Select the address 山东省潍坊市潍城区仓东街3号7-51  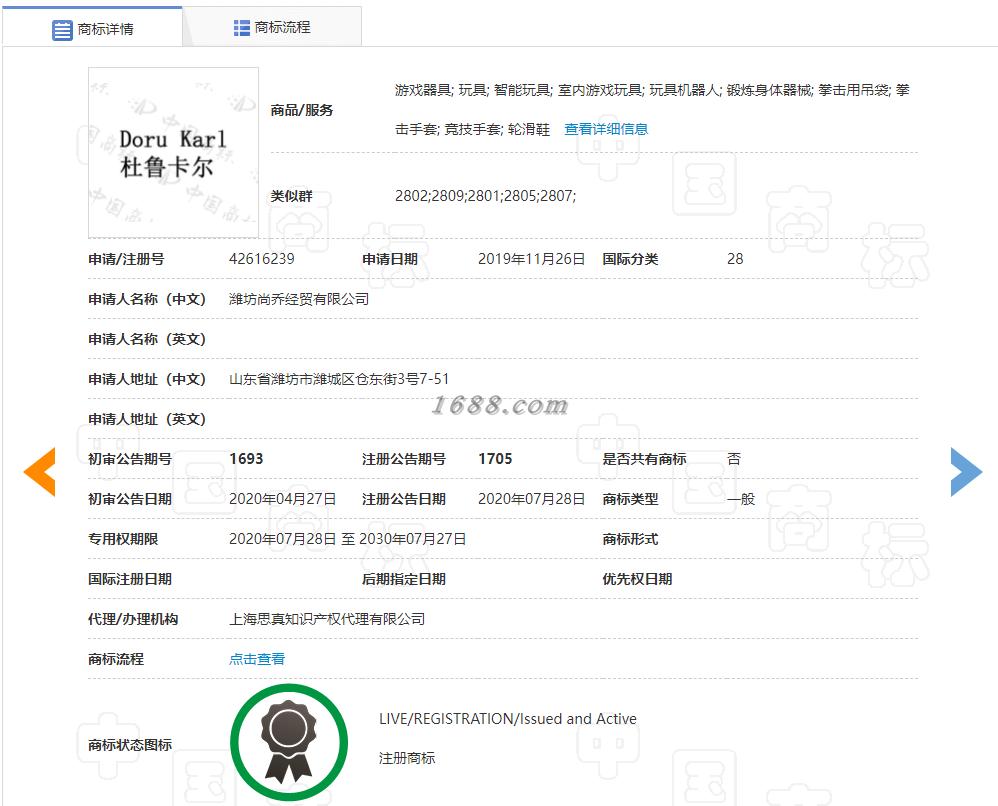click(339, 379)
